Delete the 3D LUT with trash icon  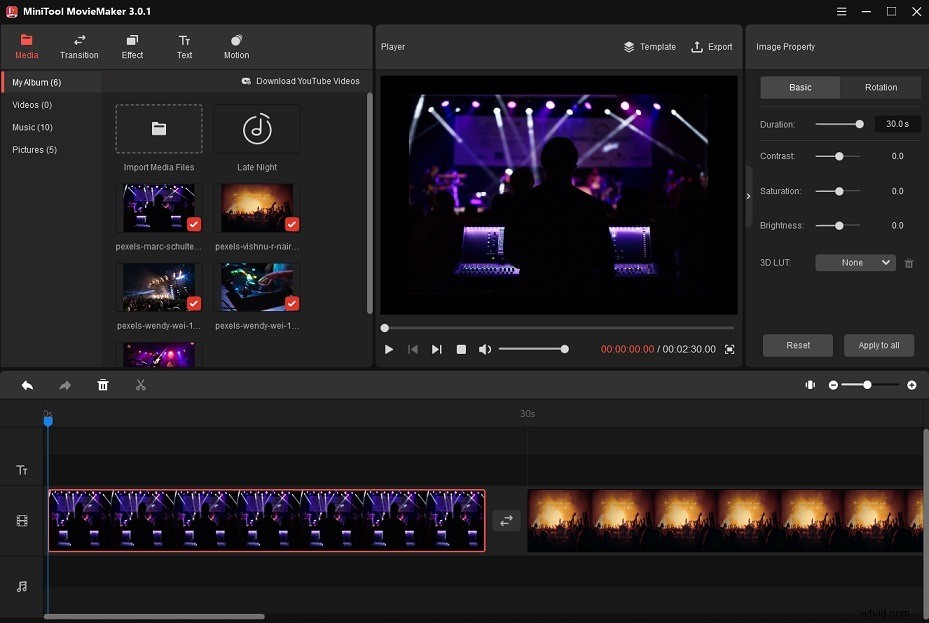pos(909,263)
